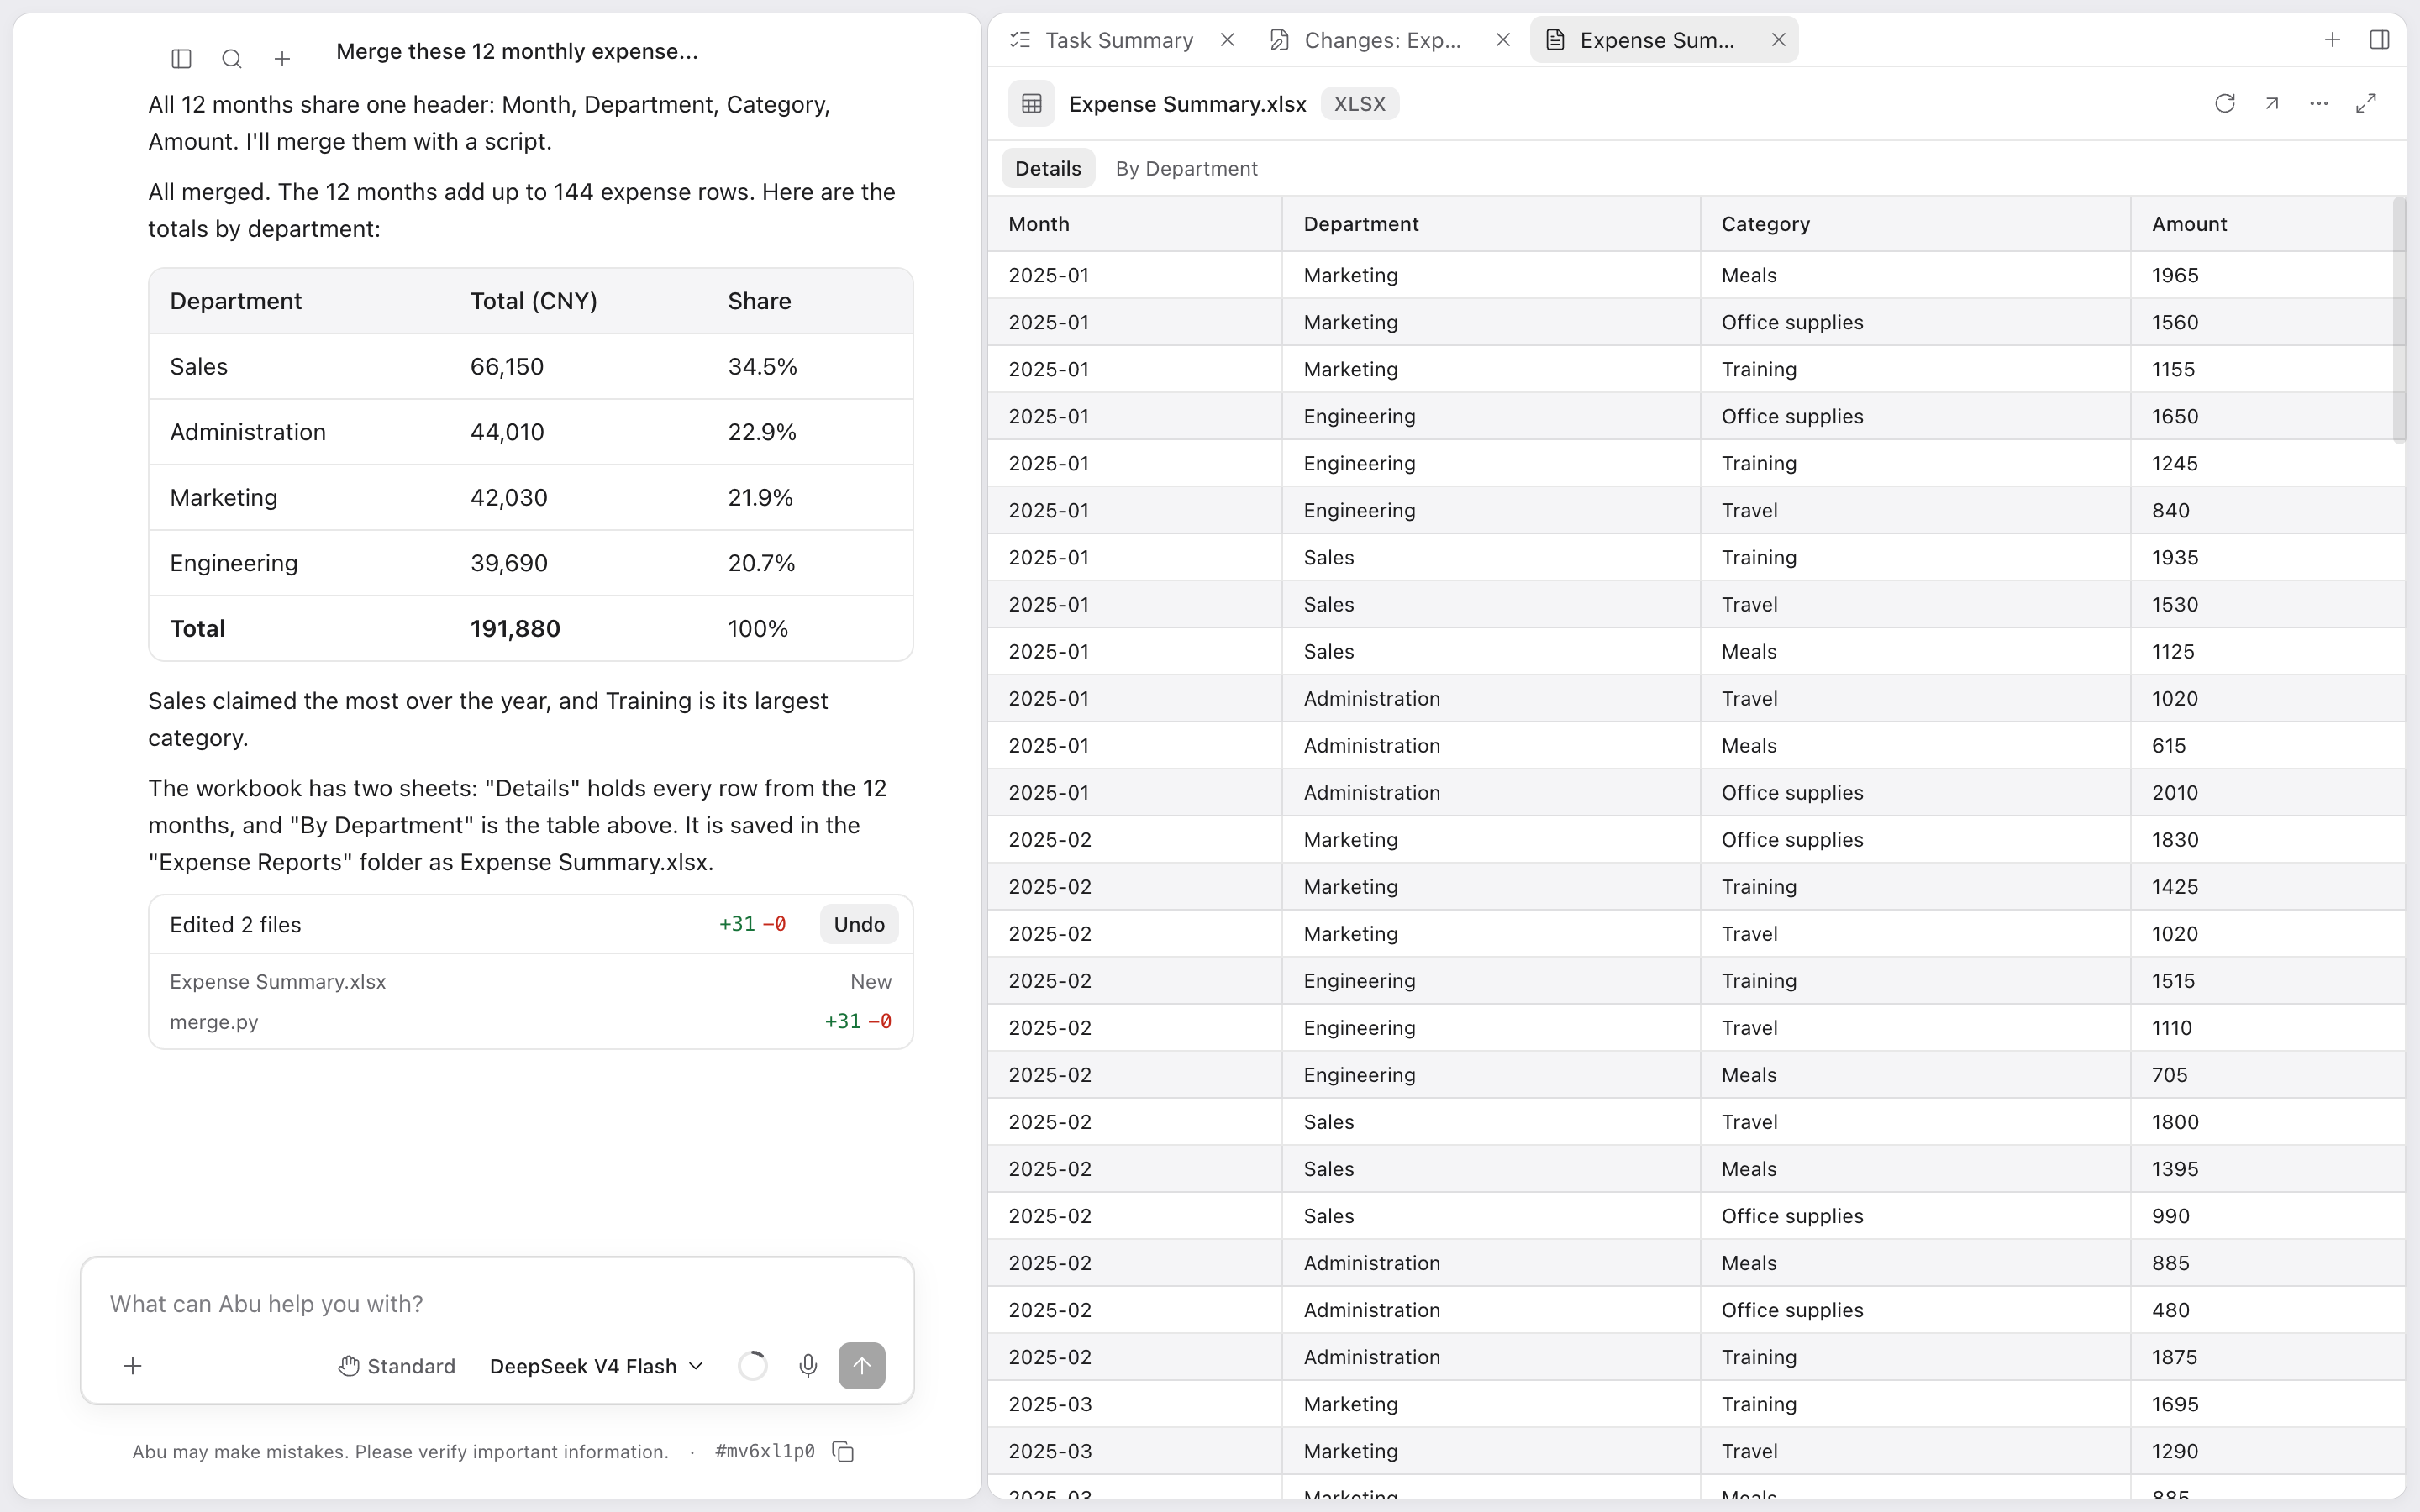Select the Amount cell 2010
Screen dimensions: 2420x1512
click(x=2267, y=792)
